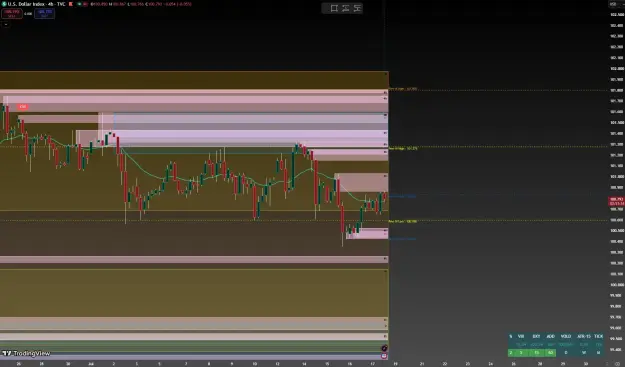Click the red flag icon beside TVC

click(71, 4)
